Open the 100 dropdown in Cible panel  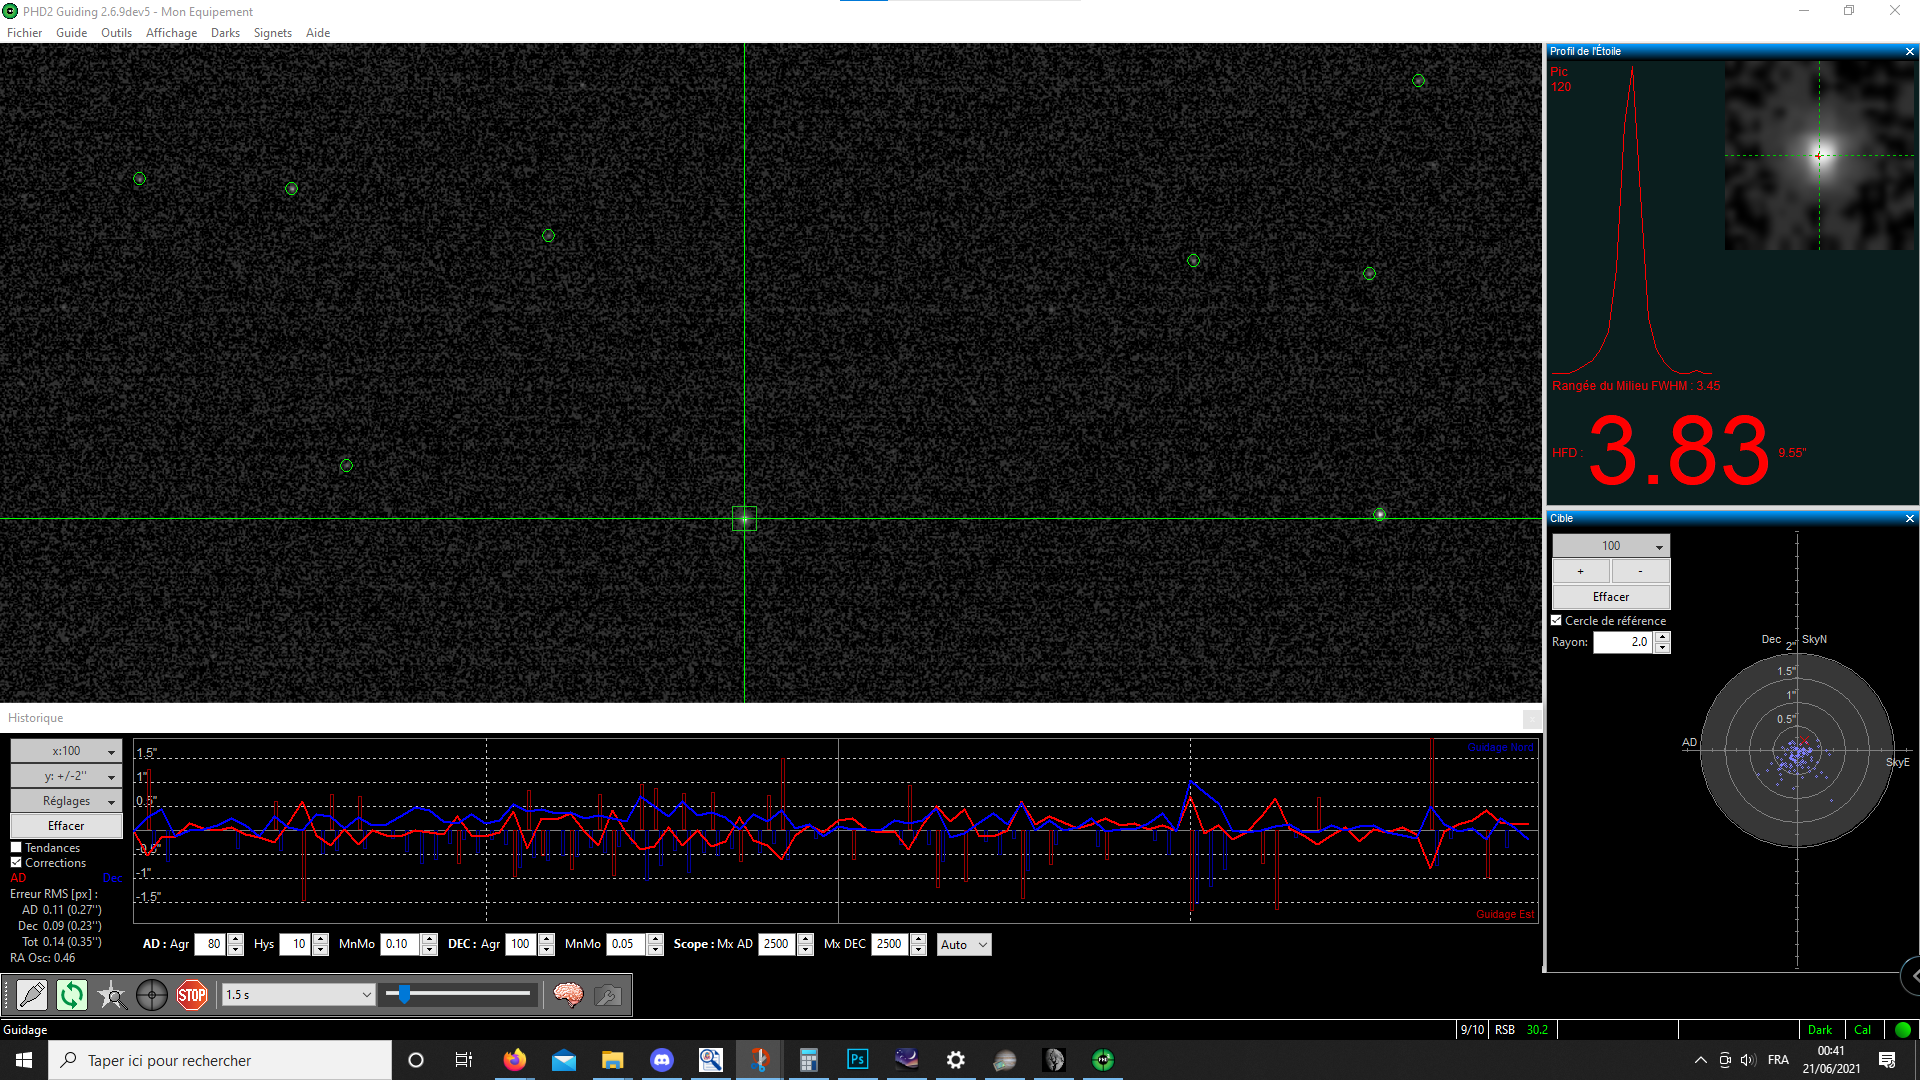(x=1611, y=546)
